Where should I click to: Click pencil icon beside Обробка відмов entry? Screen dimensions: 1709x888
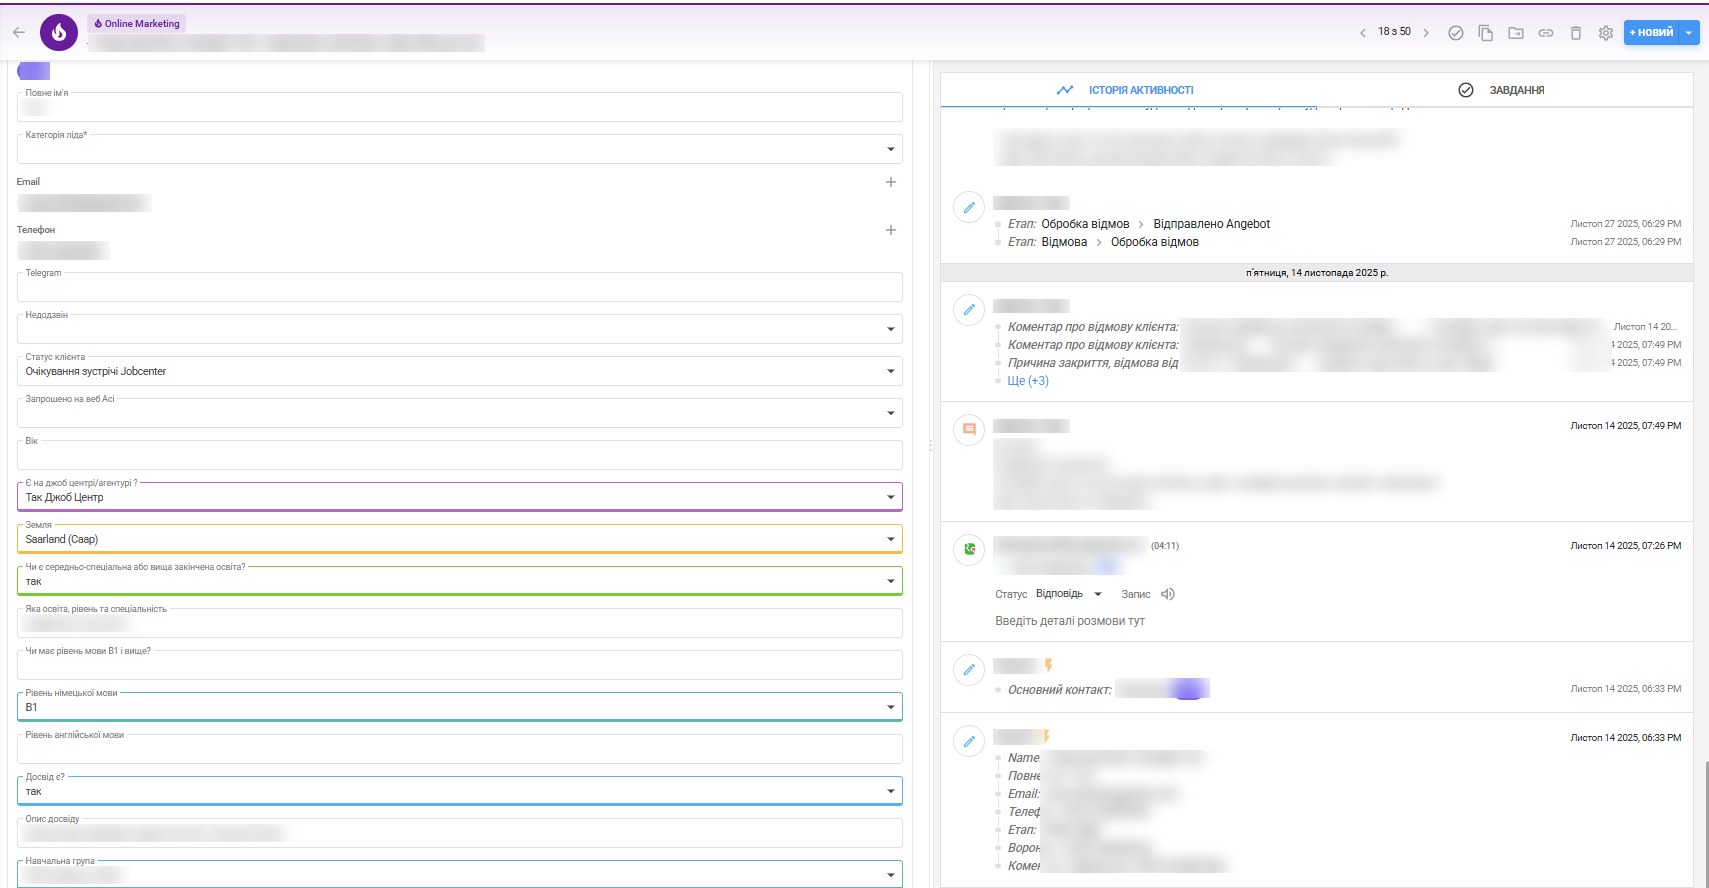point(969,207)
